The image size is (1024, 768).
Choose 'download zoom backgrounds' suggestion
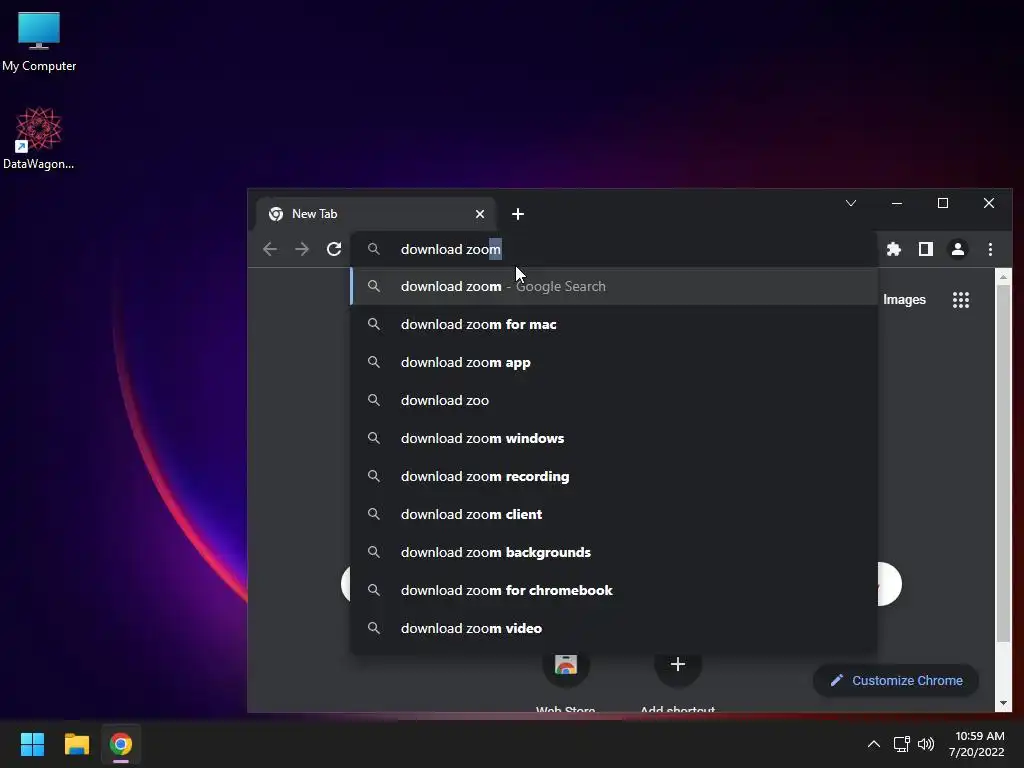[x=614, y=552]
